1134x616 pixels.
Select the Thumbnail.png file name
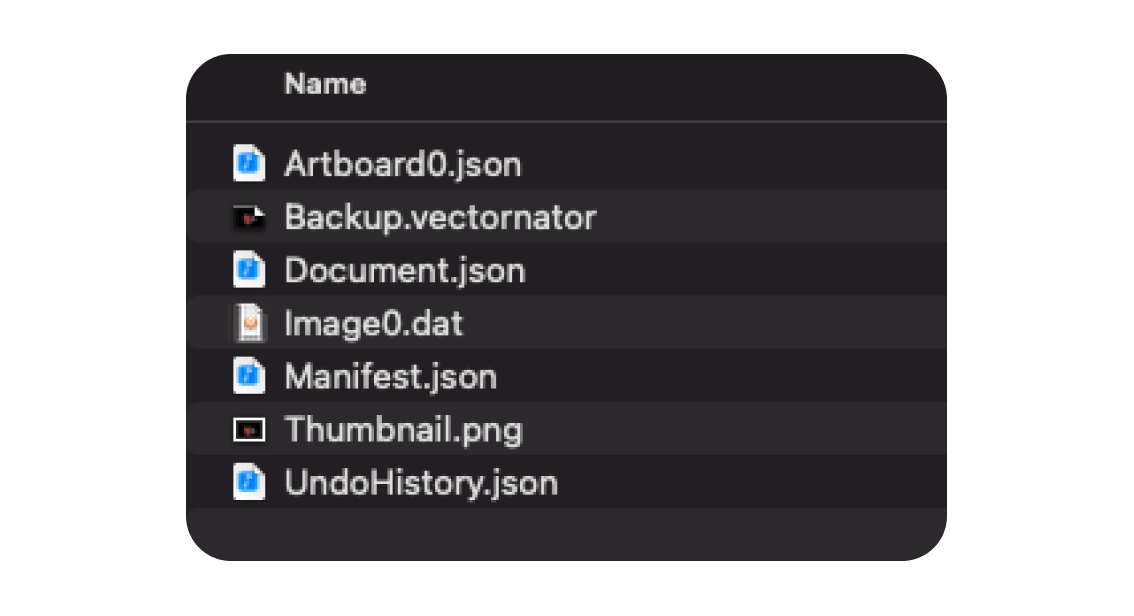coord(403,431)
